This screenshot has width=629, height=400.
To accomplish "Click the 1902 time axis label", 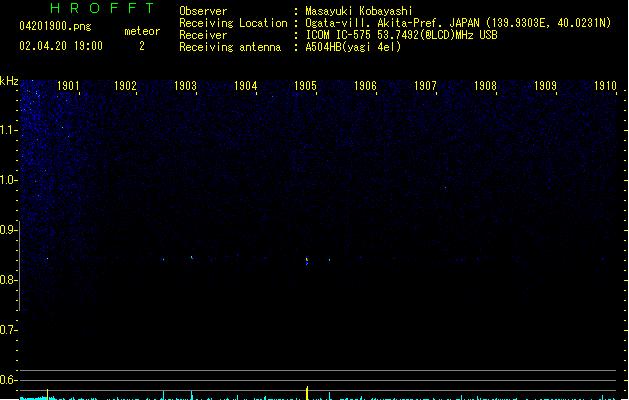I will click(x=126, y=86).
